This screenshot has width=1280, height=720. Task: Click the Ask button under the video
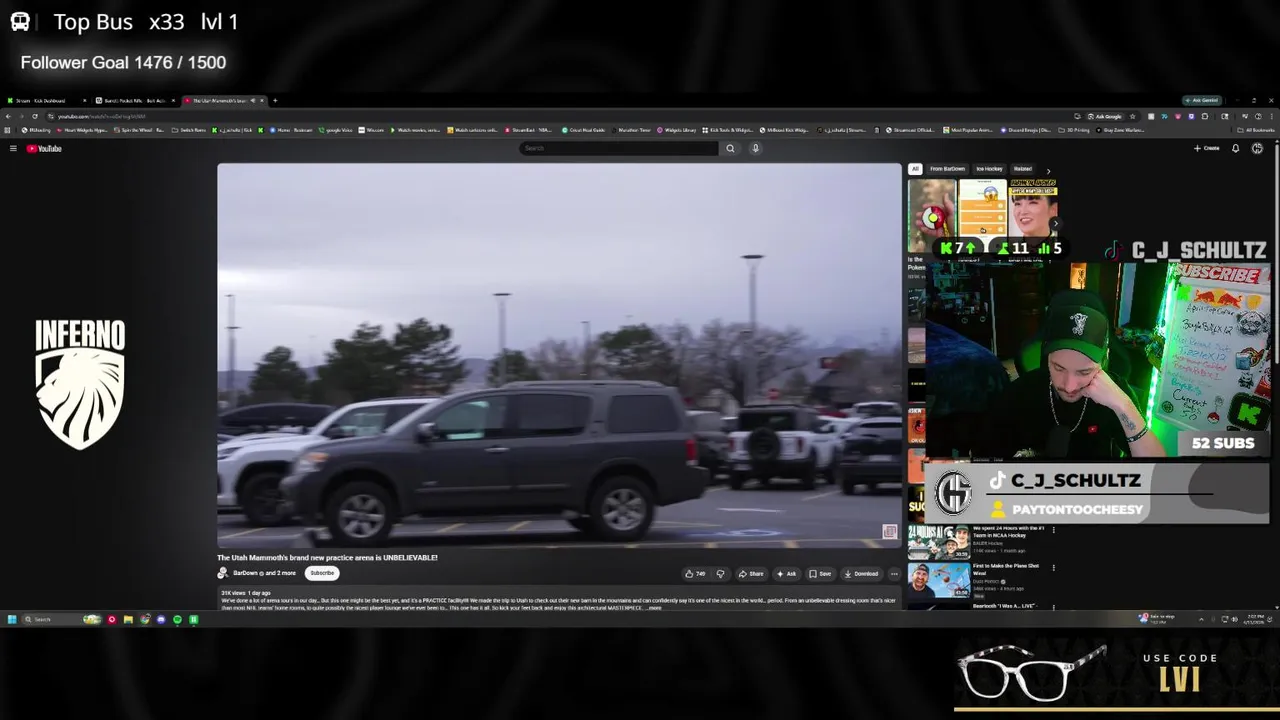coord(786,574)
